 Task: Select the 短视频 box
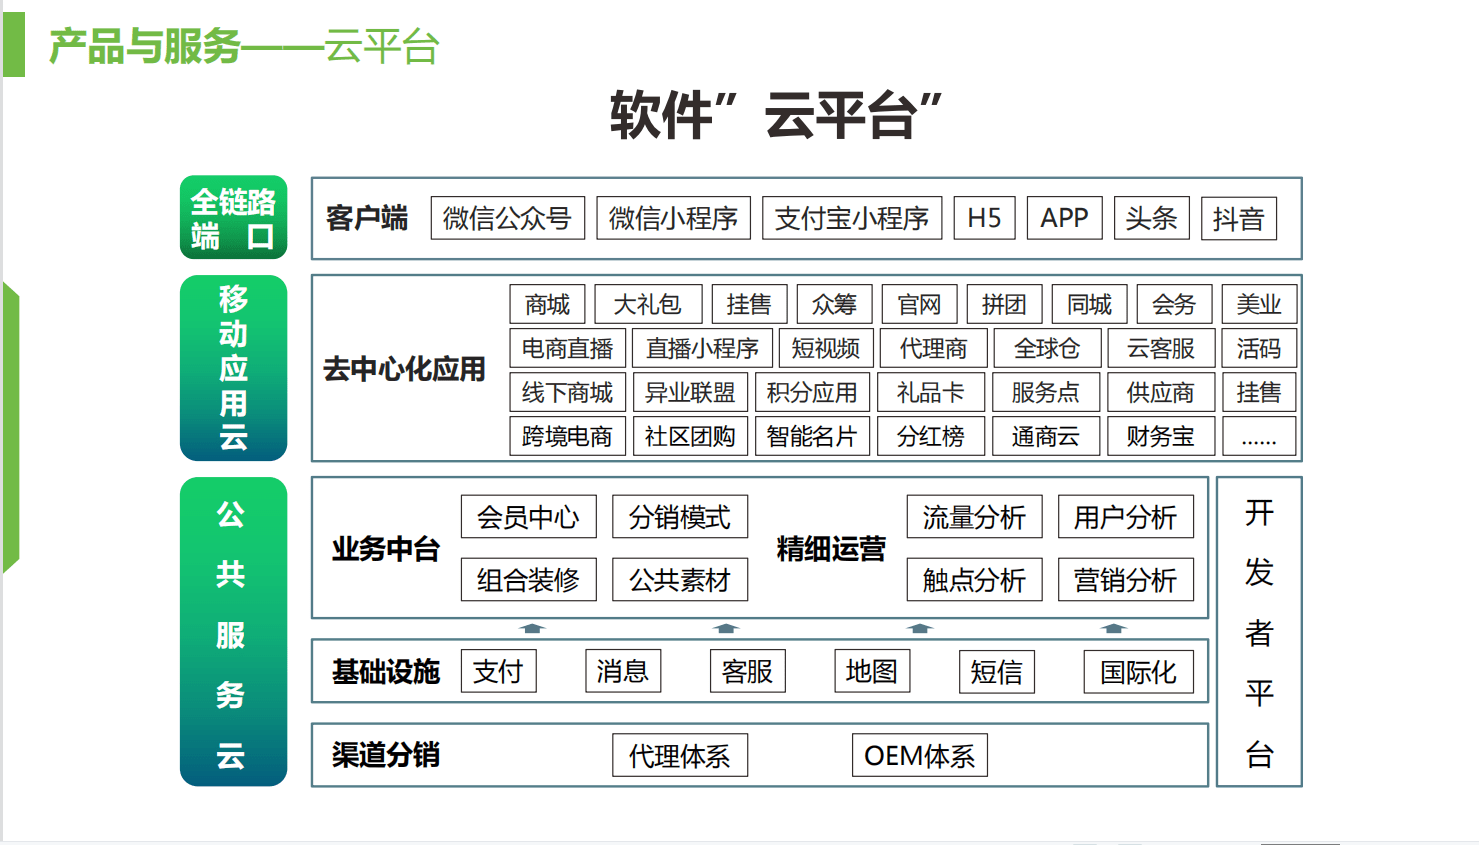[826, 348]
